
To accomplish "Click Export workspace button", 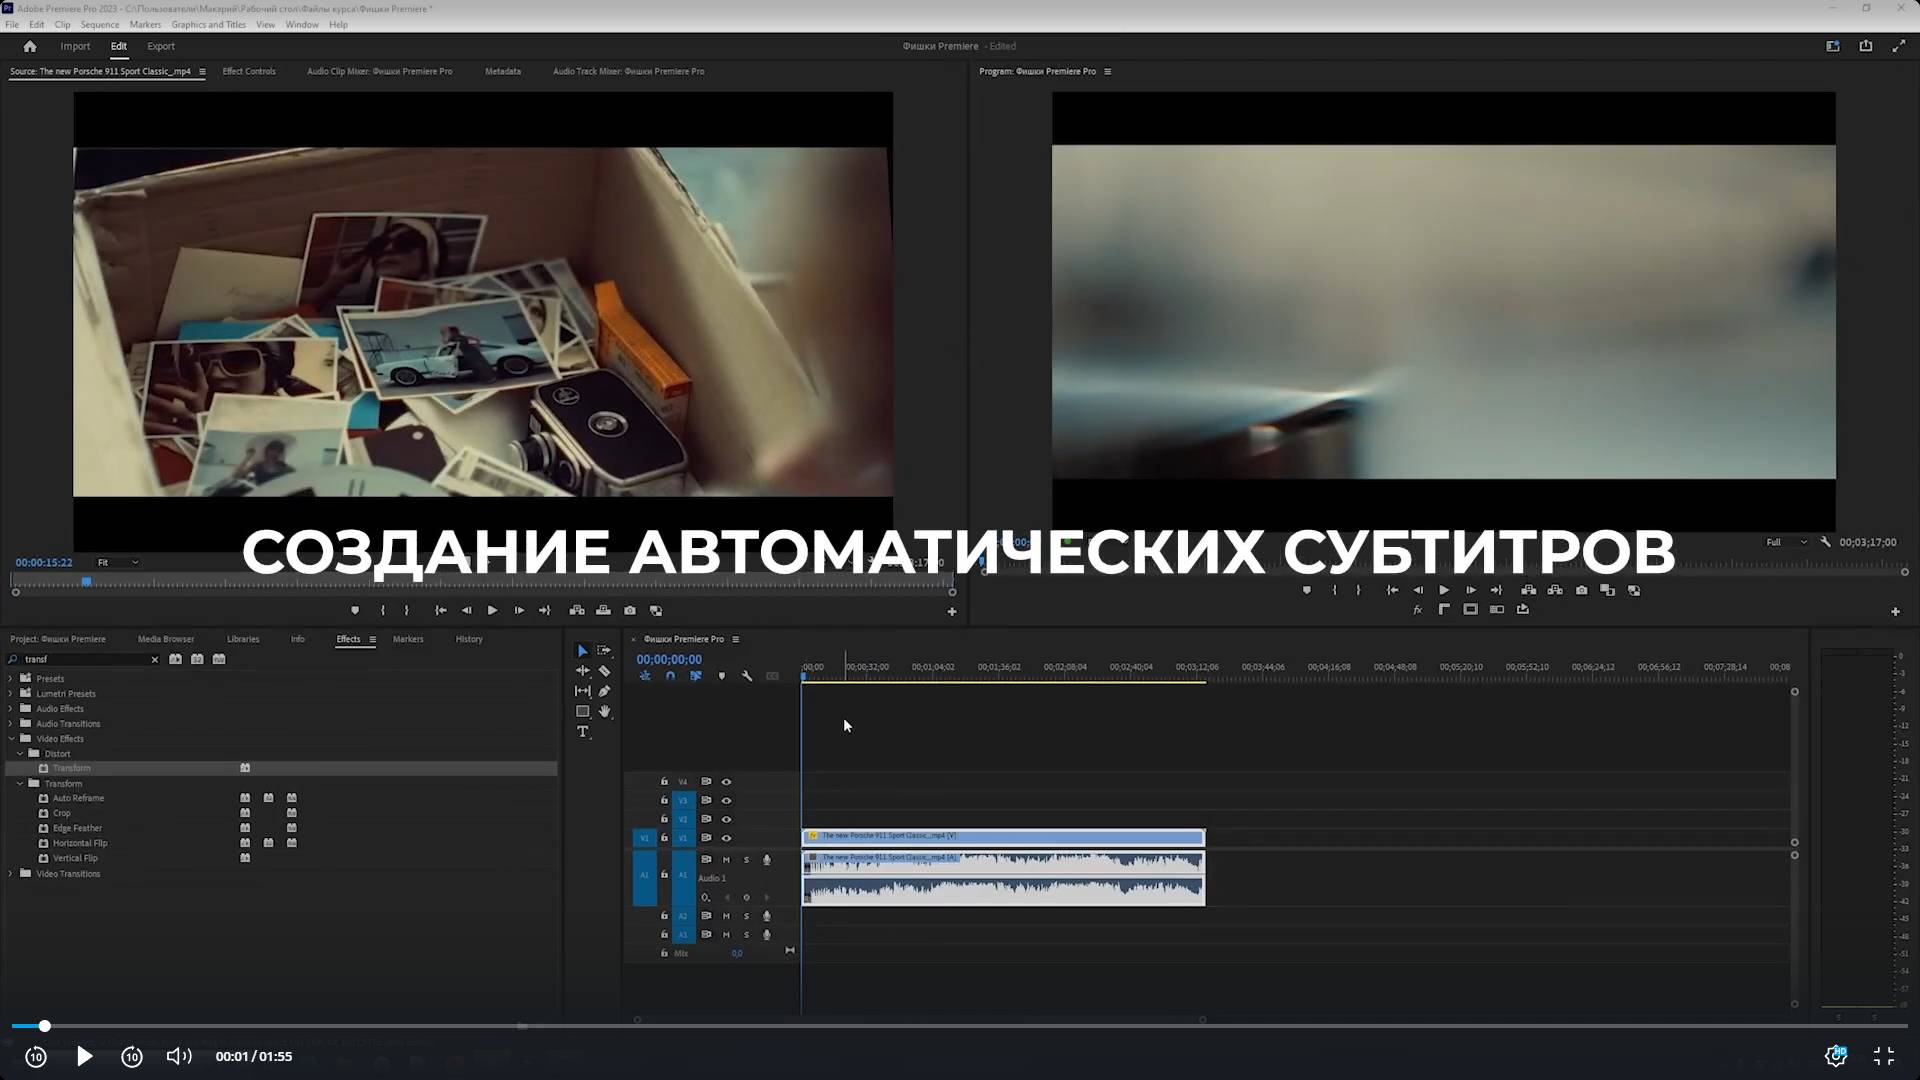I will click(x=160, y=46).
